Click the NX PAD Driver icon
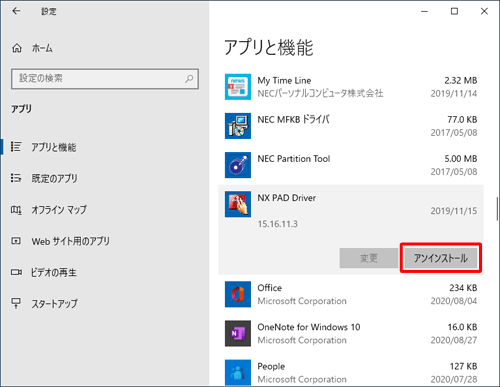 (238, 204)
